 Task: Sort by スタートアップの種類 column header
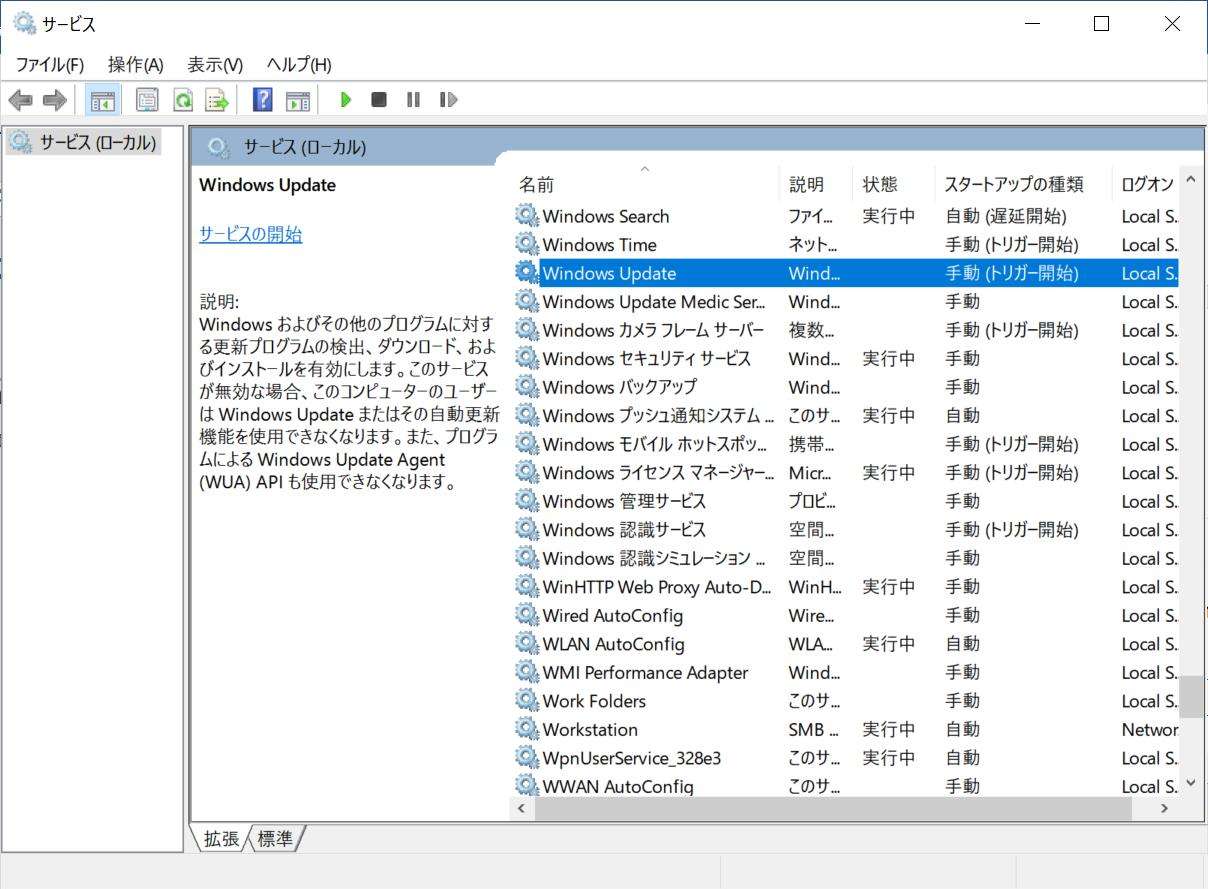click(1023, 184)
